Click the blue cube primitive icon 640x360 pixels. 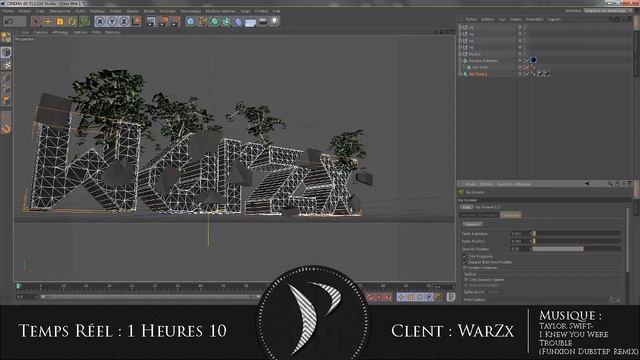190,21
